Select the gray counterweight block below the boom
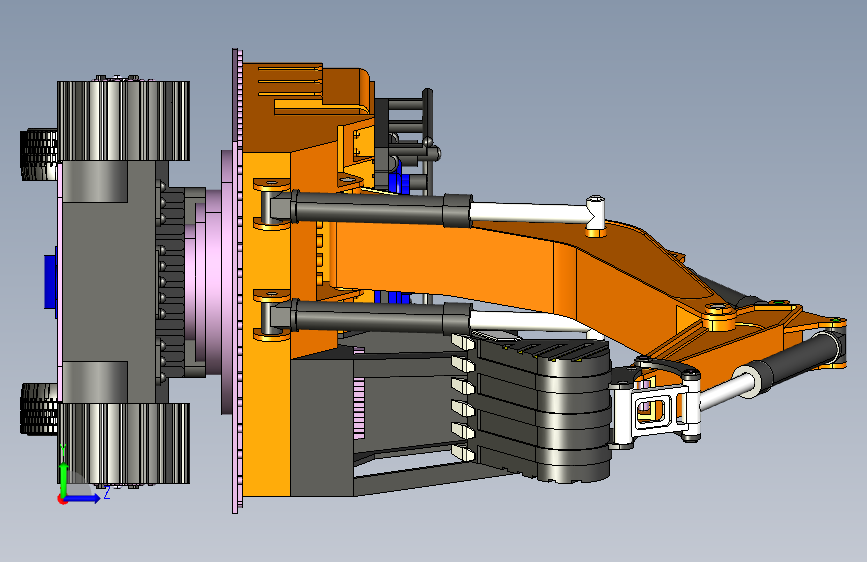 tap(322, 426)
